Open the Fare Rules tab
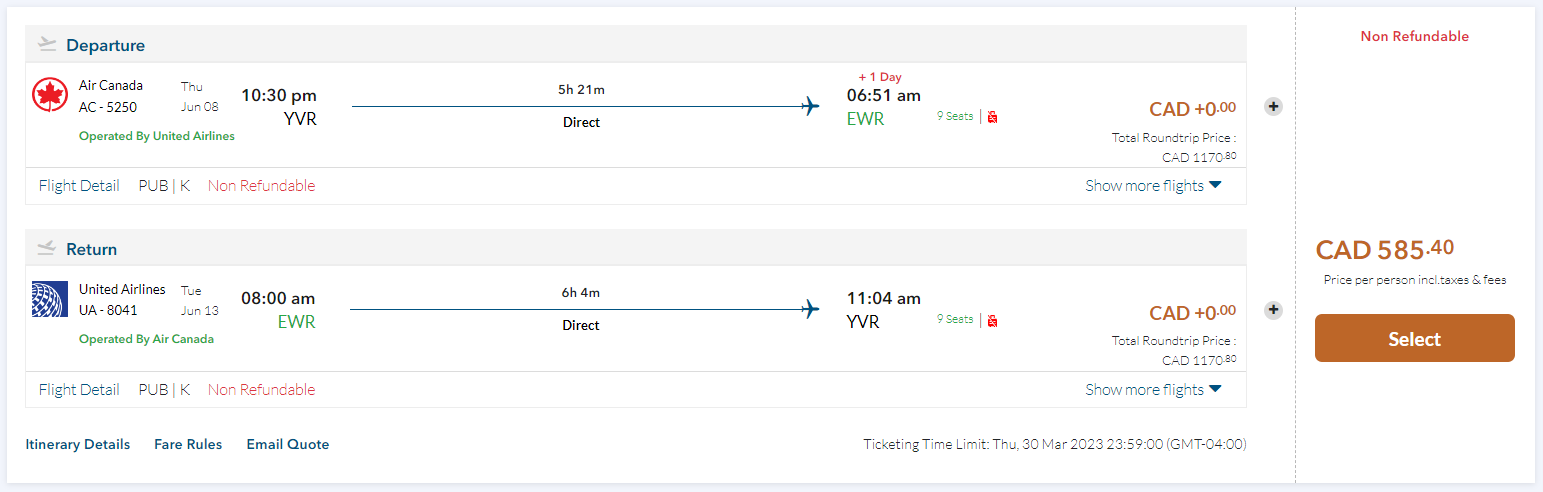The image size is (1543, 492). (x=188, y=444)
